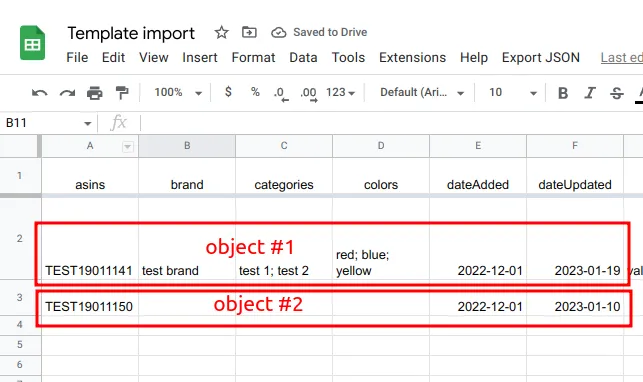This screenshot has width=643, height=382.
Task: Rename the Template import title
Action: pos(131,33)
